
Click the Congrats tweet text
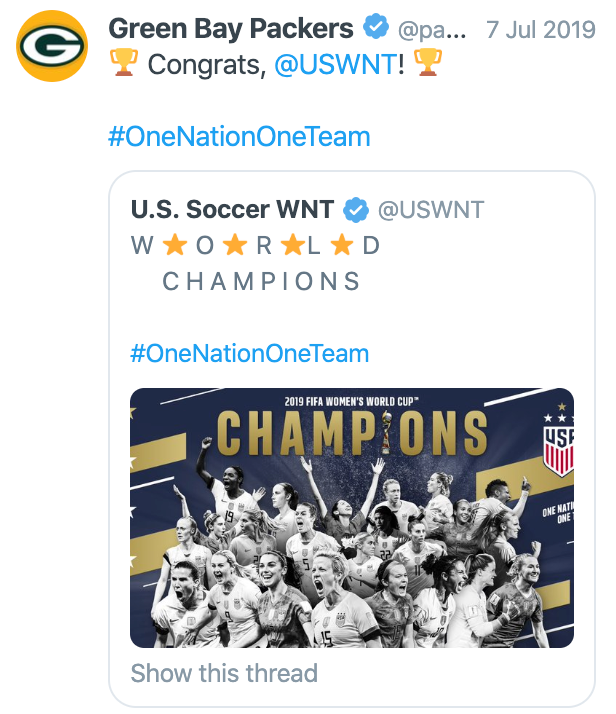coord(275,64)
